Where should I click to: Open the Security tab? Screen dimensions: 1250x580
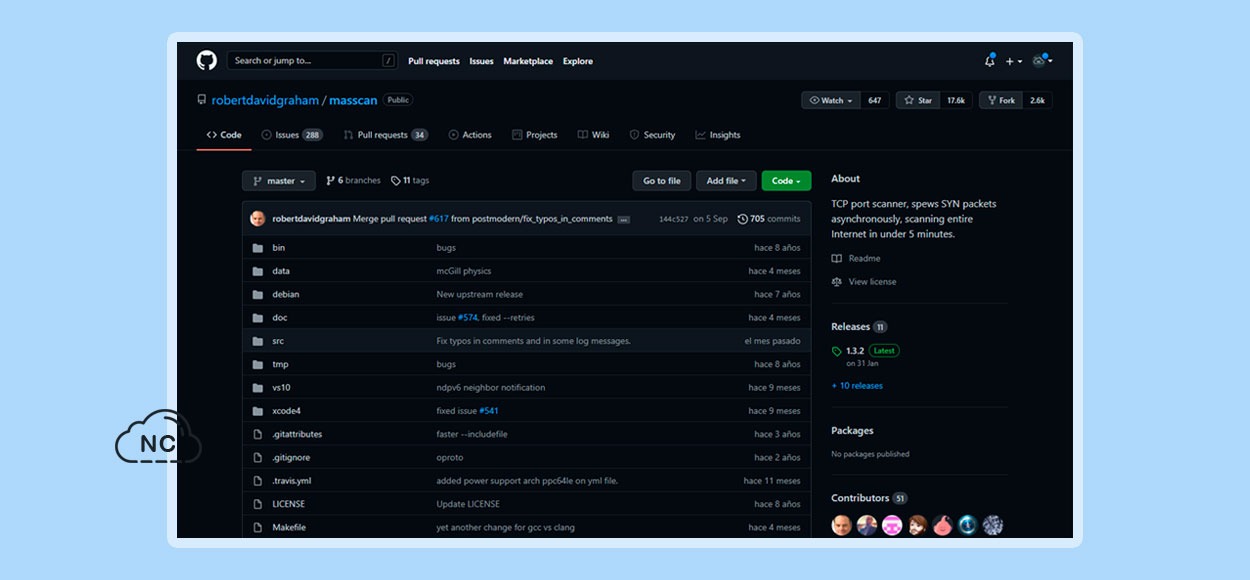coord(652,135)
